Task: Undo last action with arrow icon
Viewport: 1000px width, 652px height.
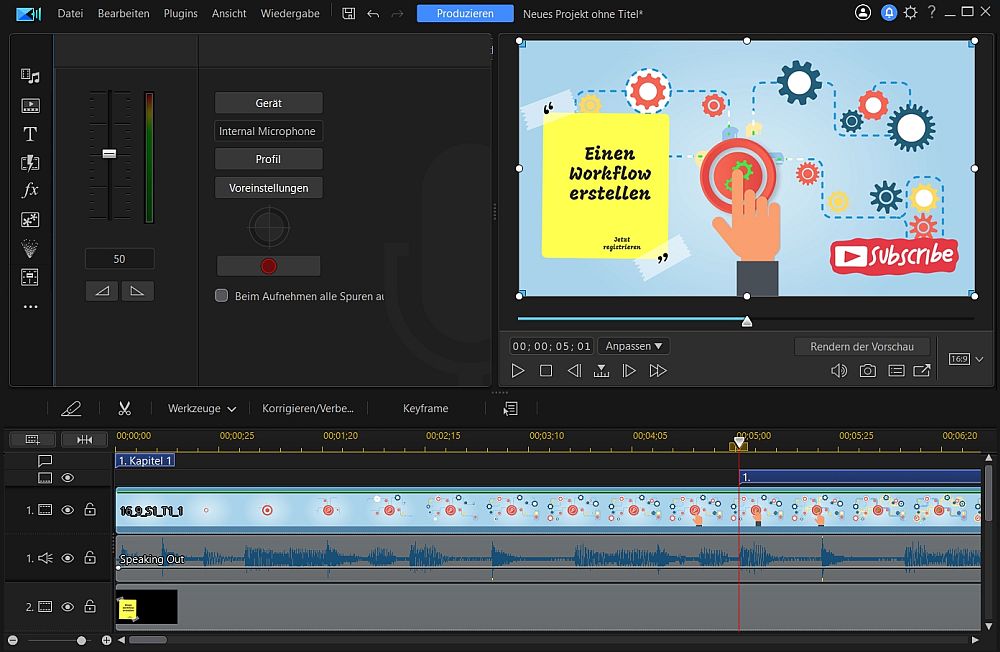Action: pos(373,13)
